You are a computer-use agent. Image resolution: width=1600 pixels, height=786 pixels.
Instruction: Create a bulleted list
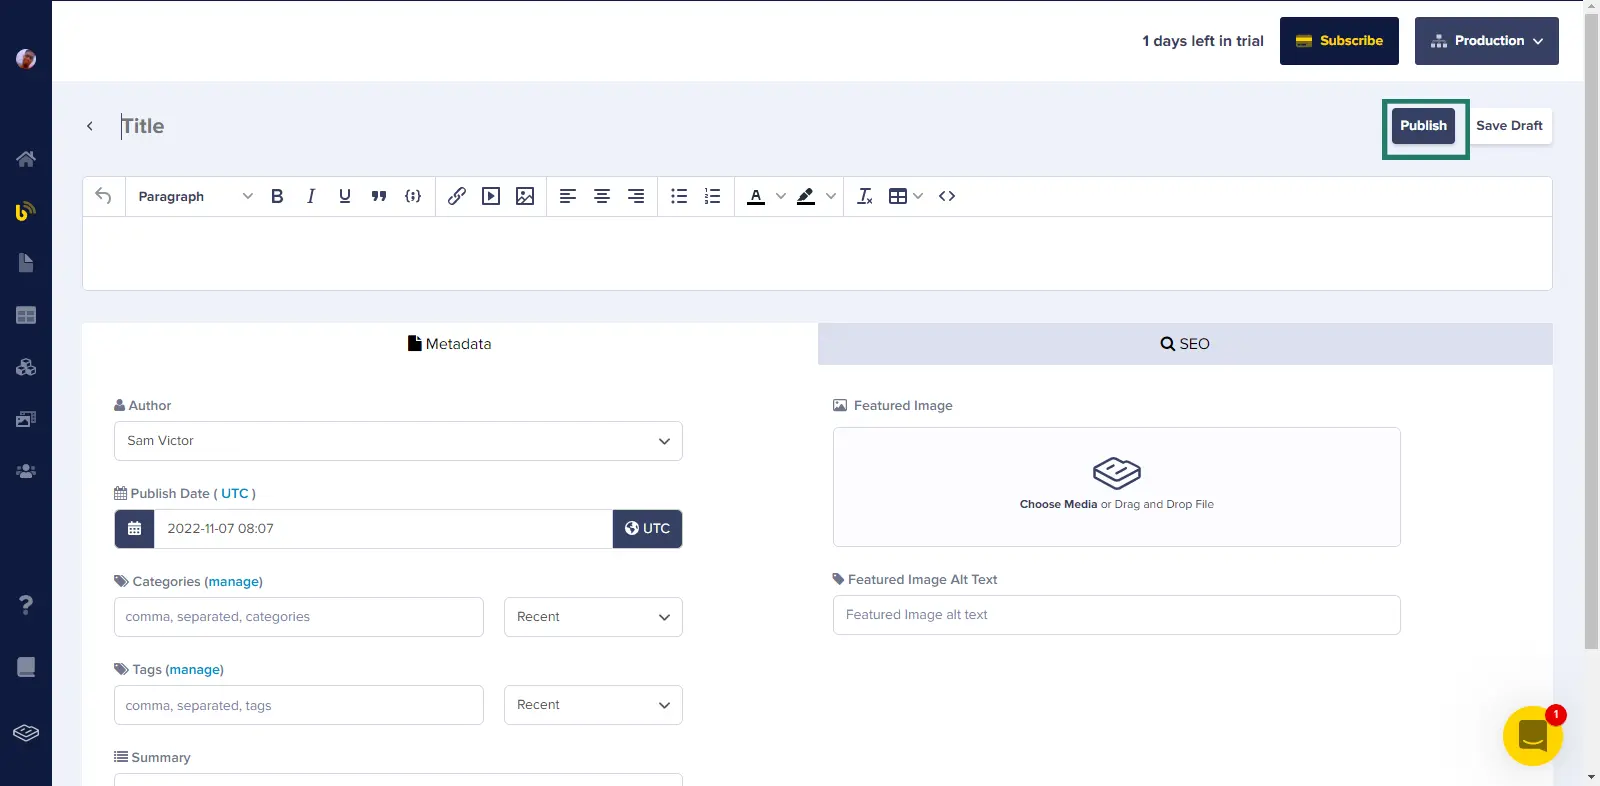[x=679, y=196]
